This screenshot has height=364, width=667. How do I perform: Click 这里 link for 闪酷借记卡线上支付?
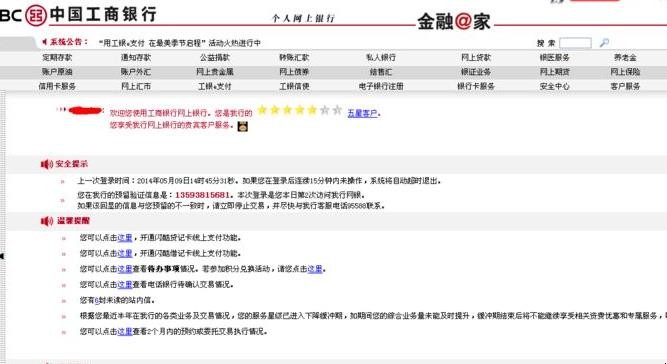click(125, 253)
